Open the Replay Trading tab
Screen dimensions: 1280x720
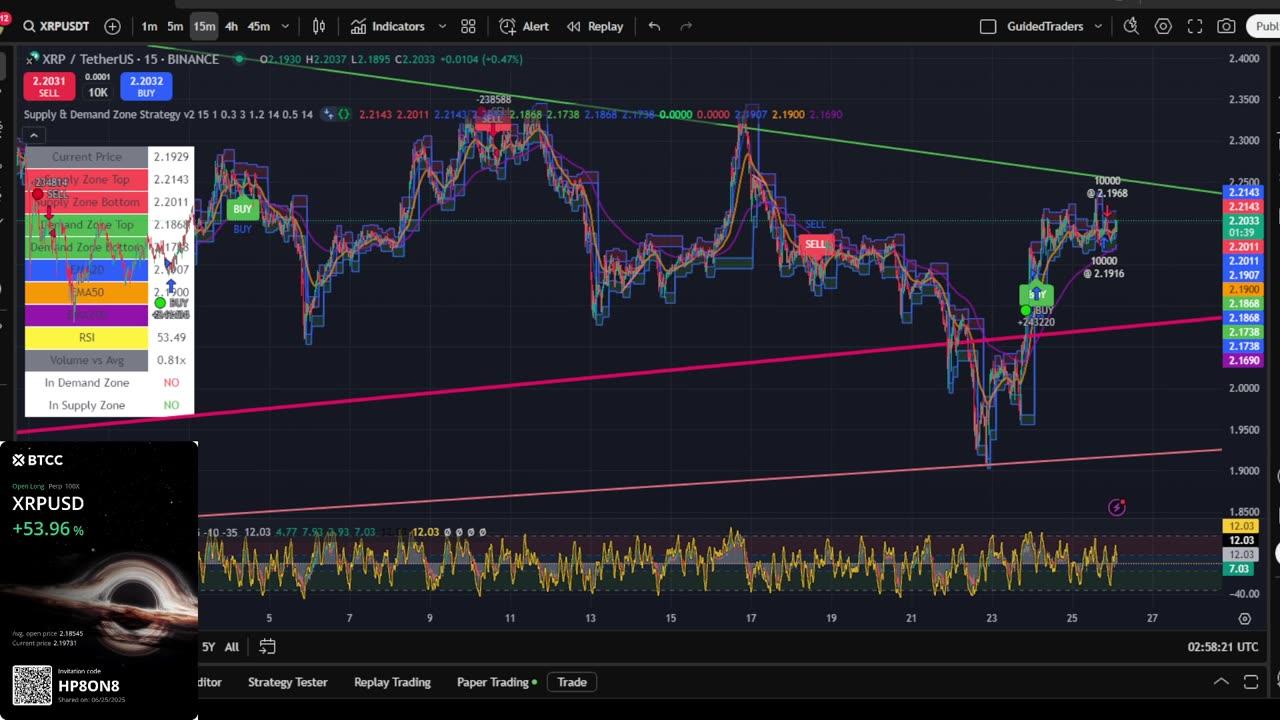tap(392, 682)
